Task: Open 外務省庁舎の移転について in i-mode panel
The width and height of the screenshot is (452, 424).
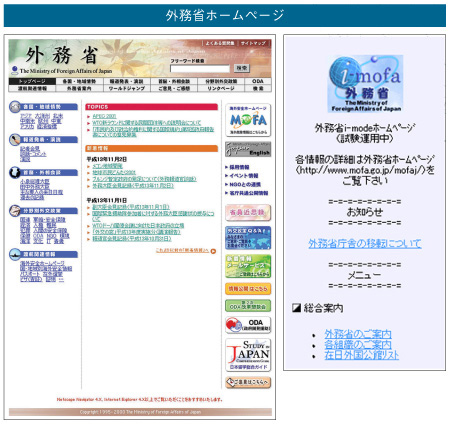Action: [365, 244]
